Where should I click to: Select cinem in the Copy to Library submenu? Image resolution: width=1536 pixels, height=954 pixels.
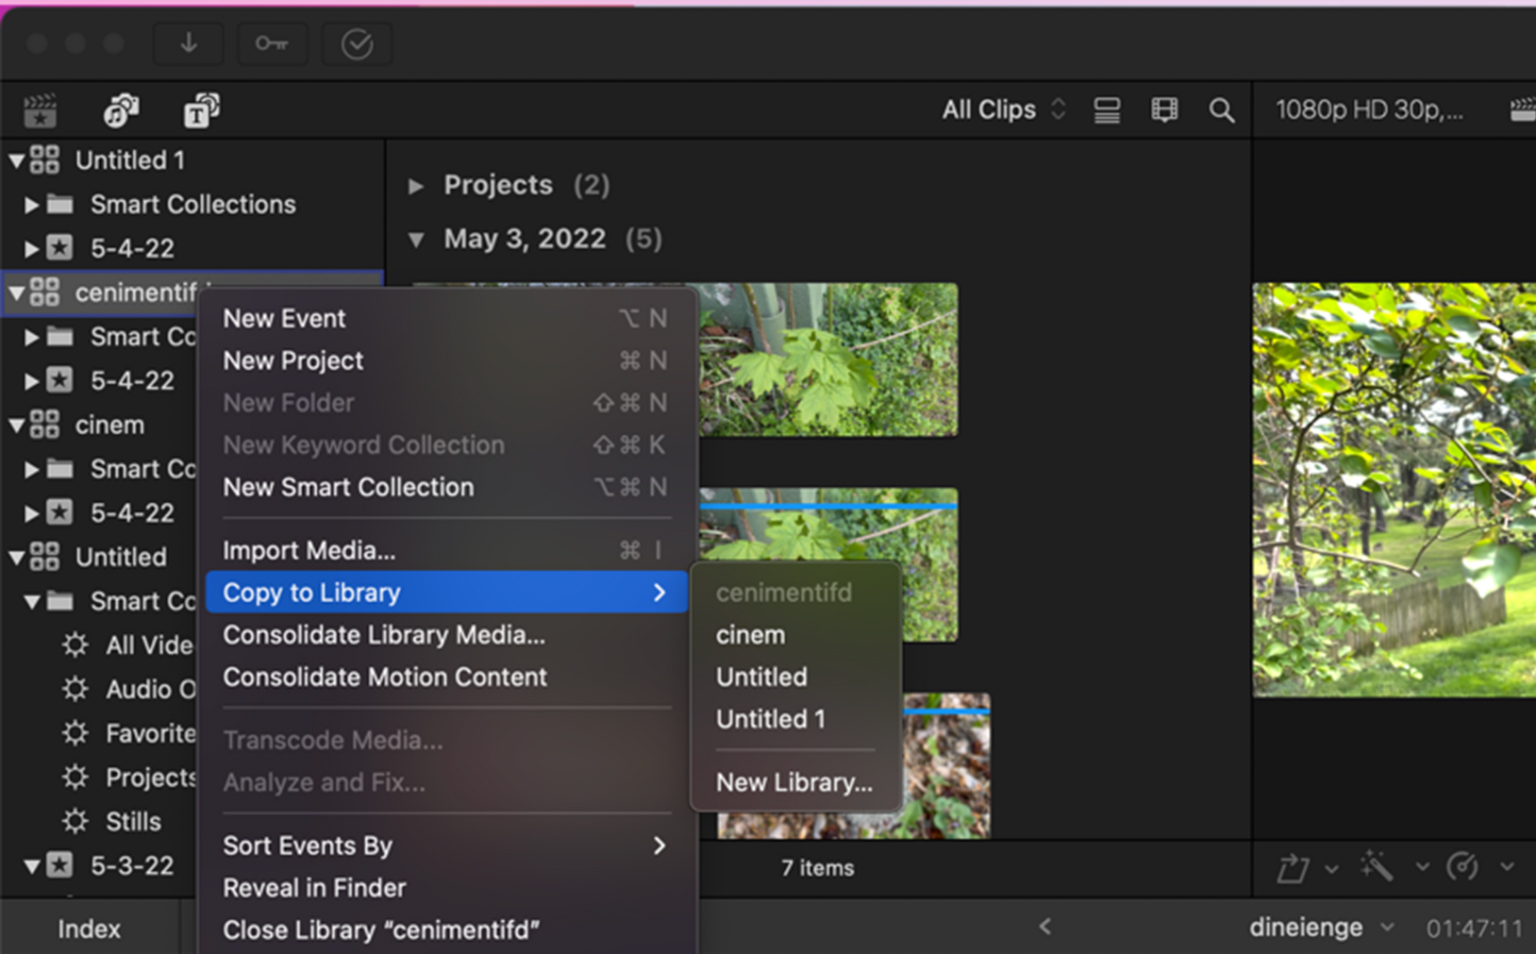750,635
